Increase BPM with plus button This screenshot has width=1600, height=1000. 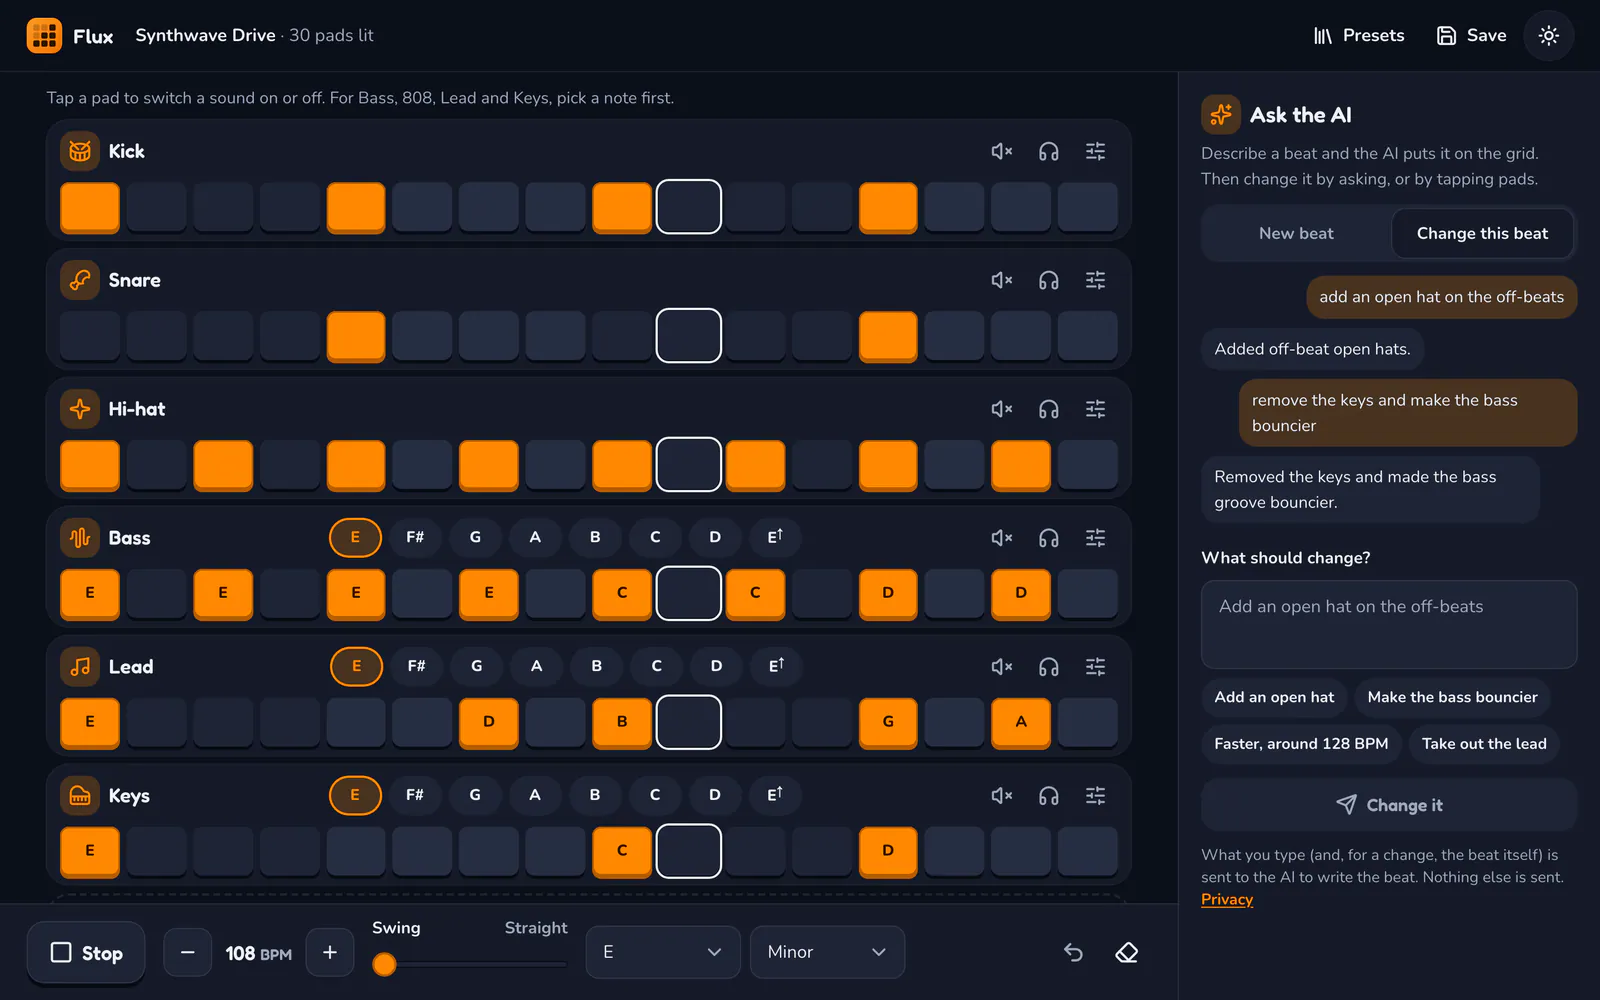point(330,952)
